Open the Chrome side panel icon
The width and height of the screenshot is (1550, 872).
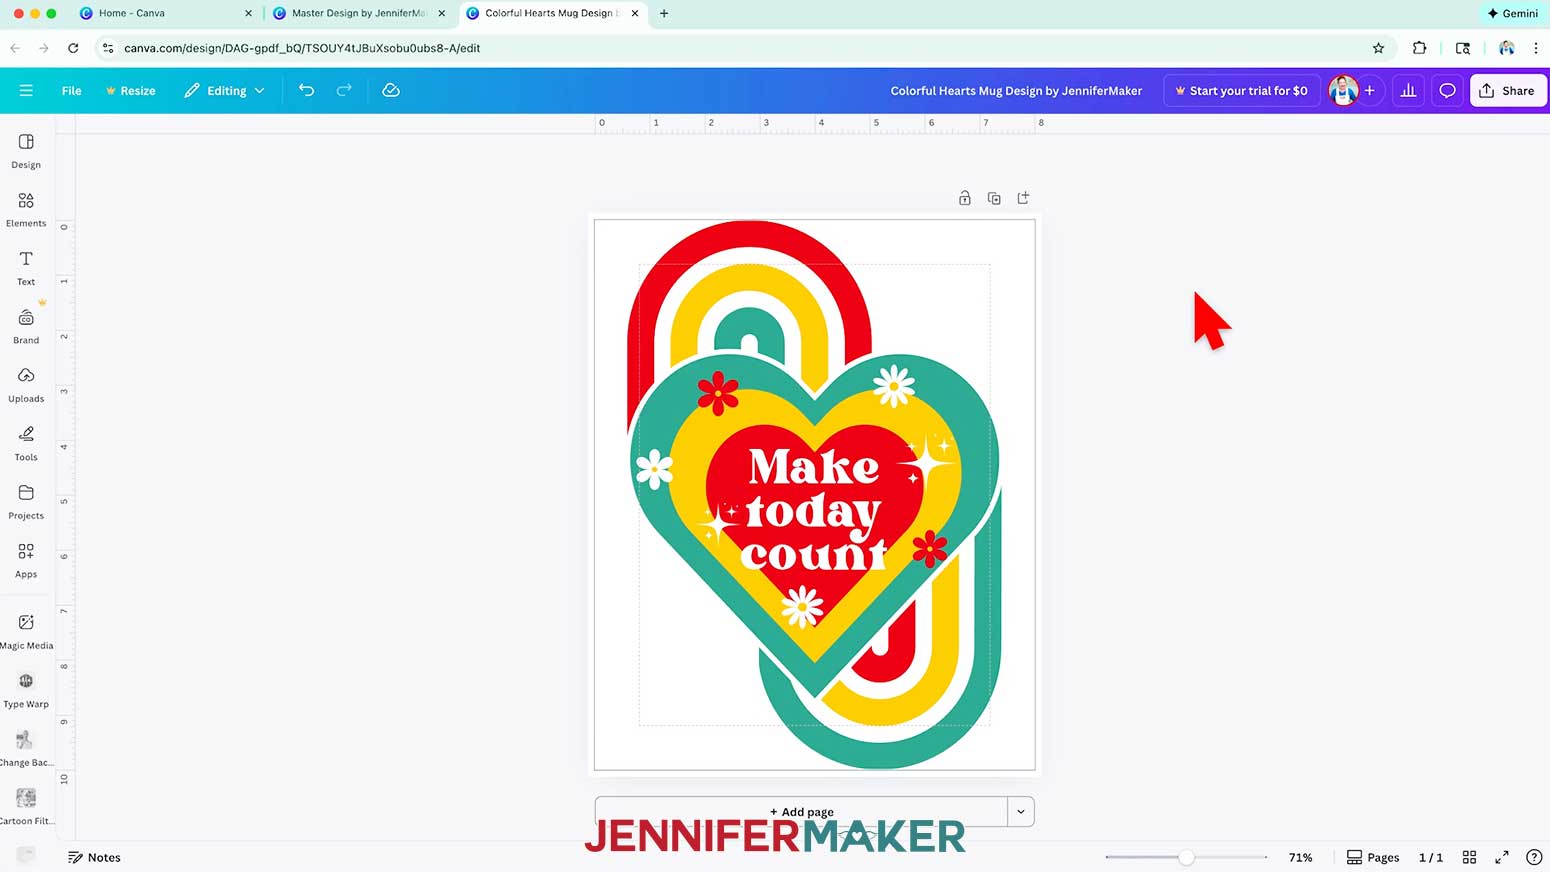(1463, 47)
